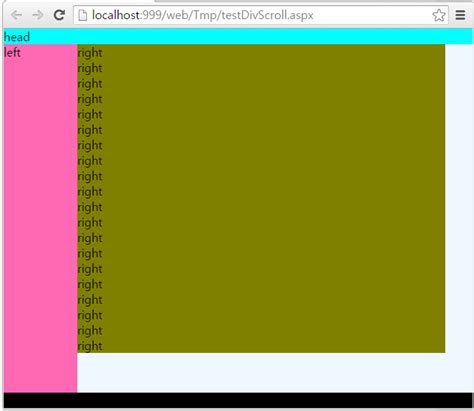The height and width of the screenshot is (411, 474).
Task: Click the "left" label in the pink column
Action: (12, 52)
